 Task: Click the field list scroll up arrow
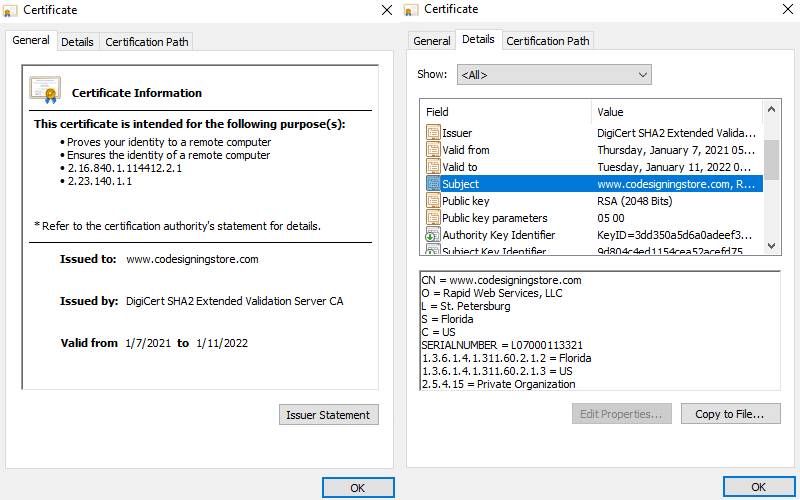(771, 109)
